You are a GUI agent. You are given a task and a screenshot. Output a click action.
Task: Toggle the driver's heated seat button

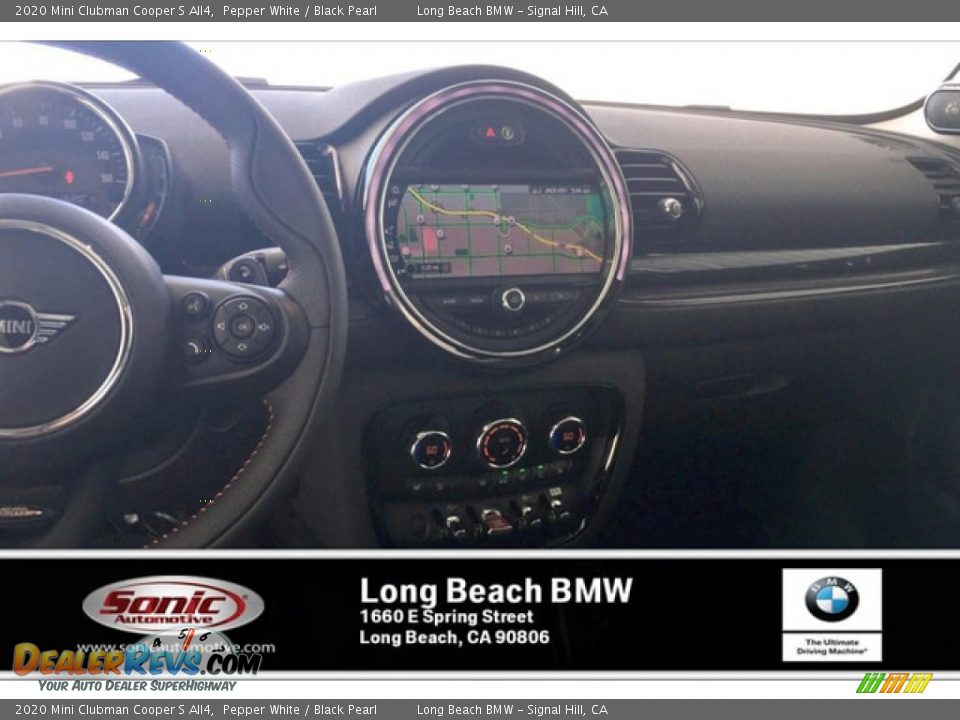(x=418, y=484)
